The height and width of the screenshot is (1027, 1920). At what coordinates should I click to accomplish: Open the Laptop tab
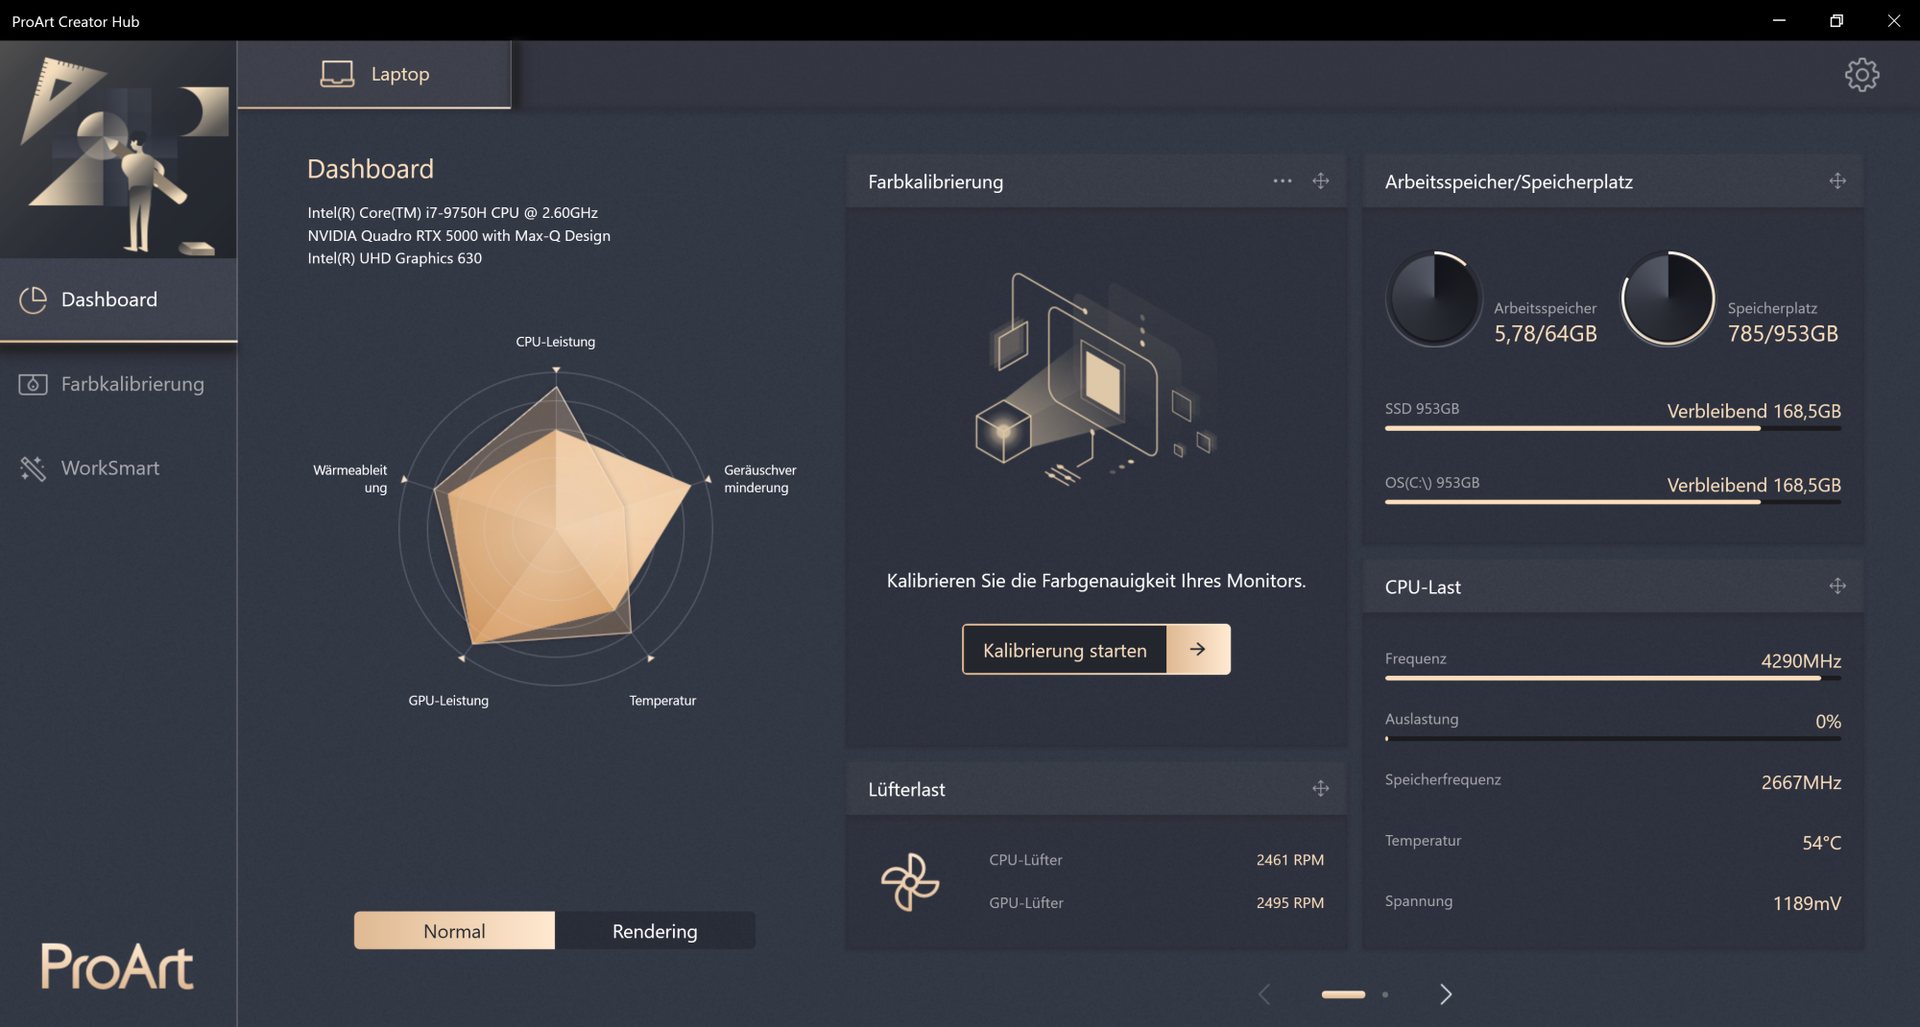(374, 74)
